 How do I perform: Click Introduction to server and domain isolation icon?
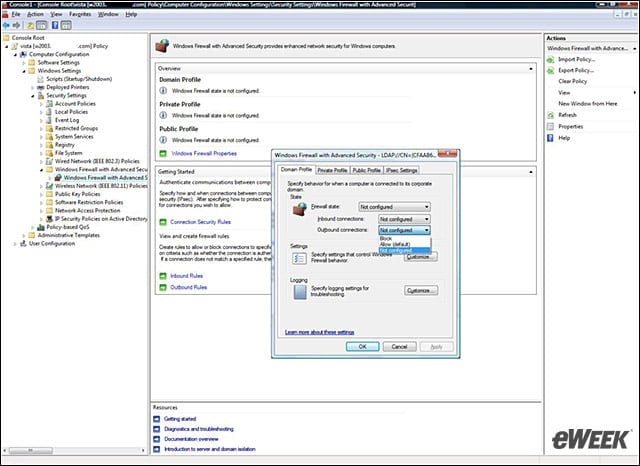[x=157, y=449]
